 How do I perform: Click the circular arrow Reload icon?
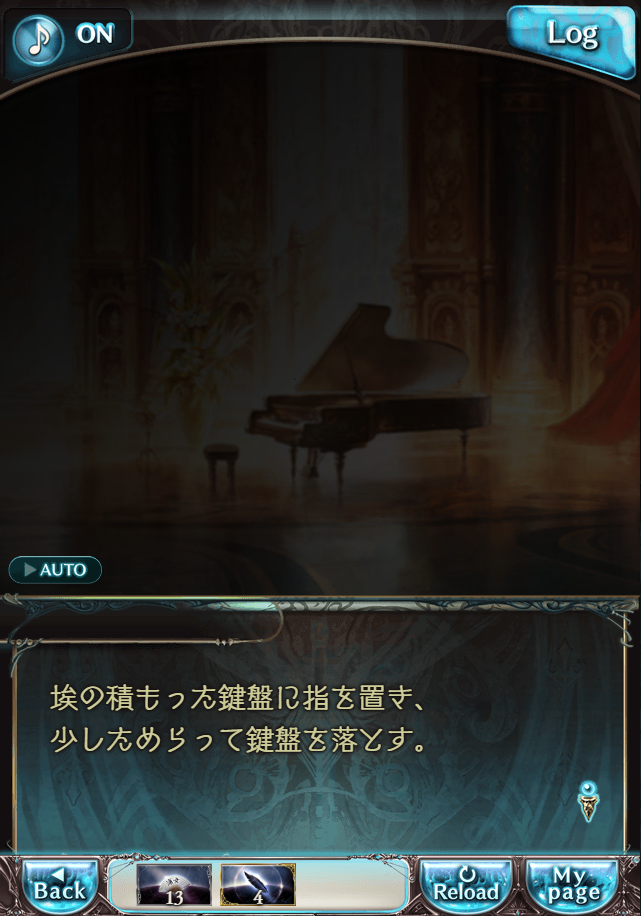[x=467, y=874]
